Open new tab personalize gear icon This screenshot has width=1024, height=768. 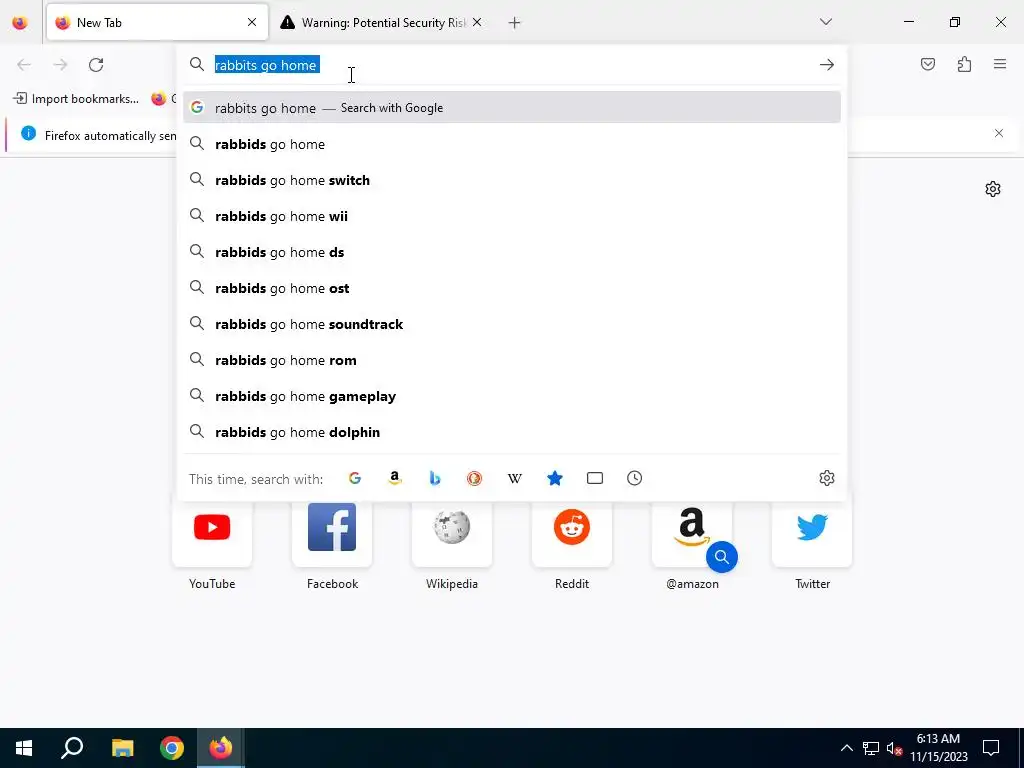pyautogui.click(x=993, y=189)
